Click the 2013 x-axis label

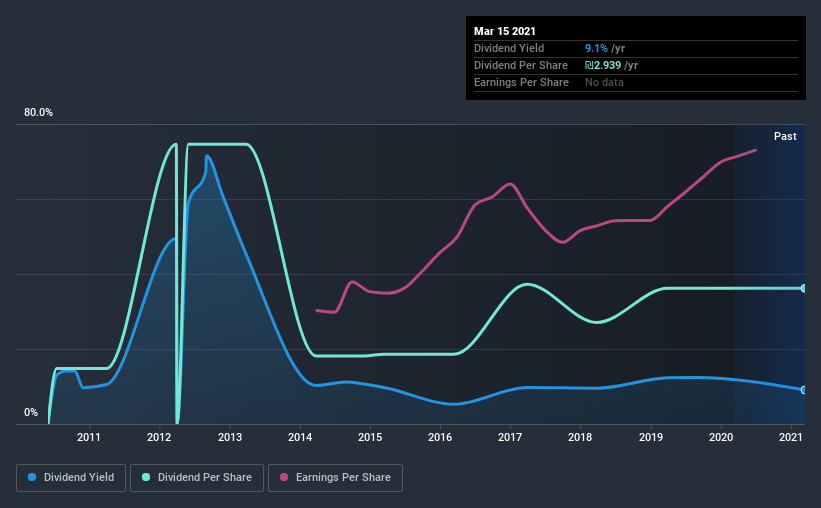(229, 437)
